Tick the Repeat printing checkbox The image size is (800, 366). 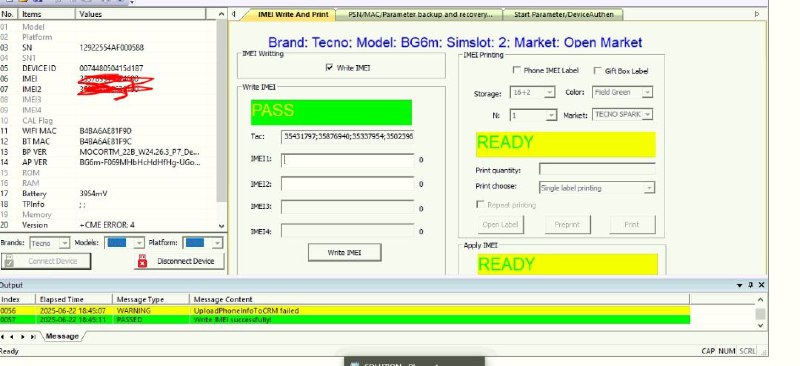coord(480,204)
